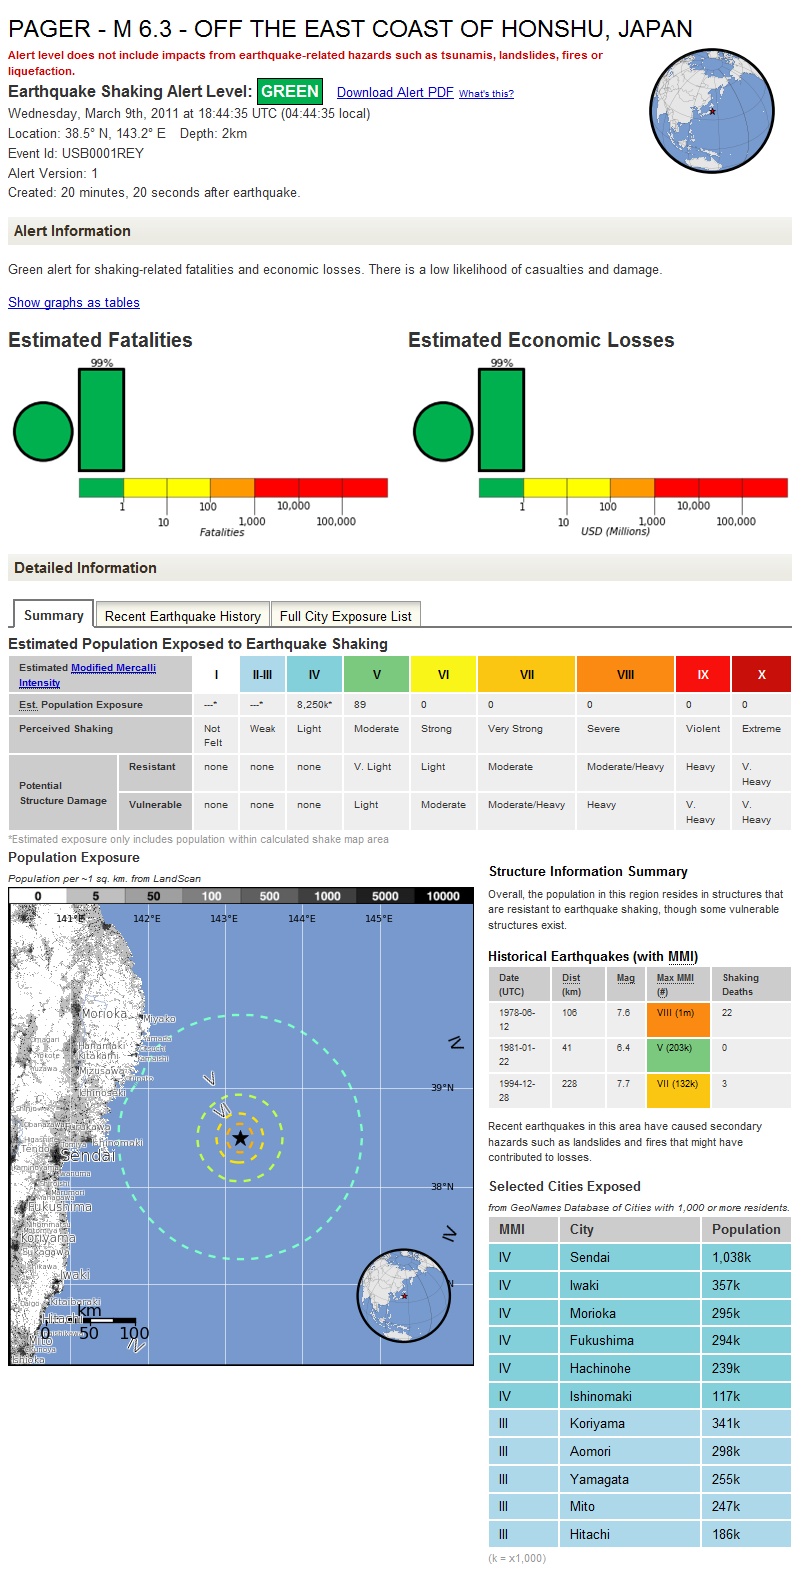
Task: Open the Full City Exposure List tab
Action: pyautogui.click(x=346, y=616)
